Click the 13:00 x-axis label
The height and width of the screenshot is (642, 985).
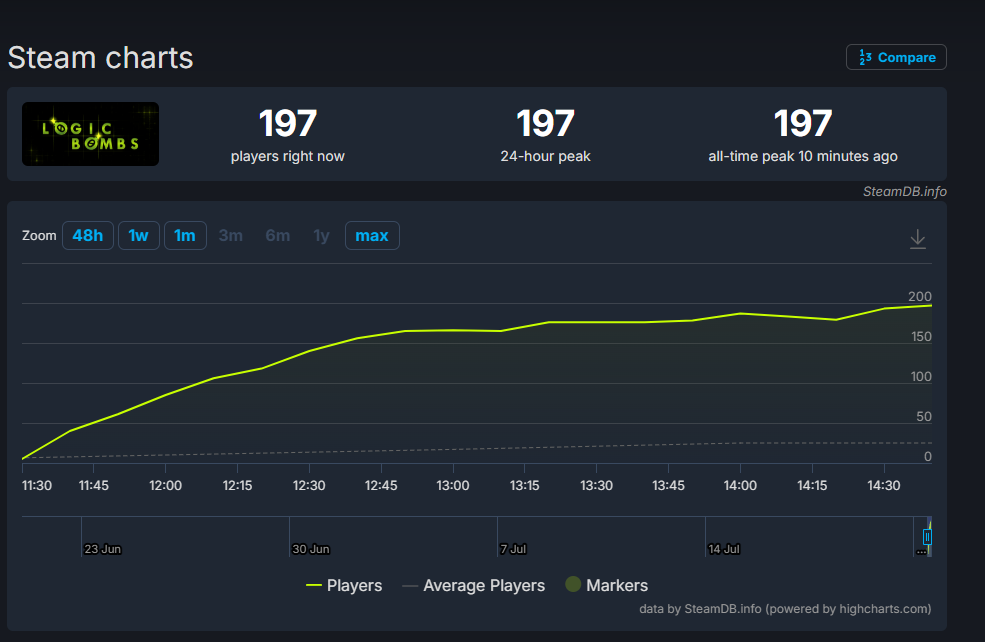453,486
